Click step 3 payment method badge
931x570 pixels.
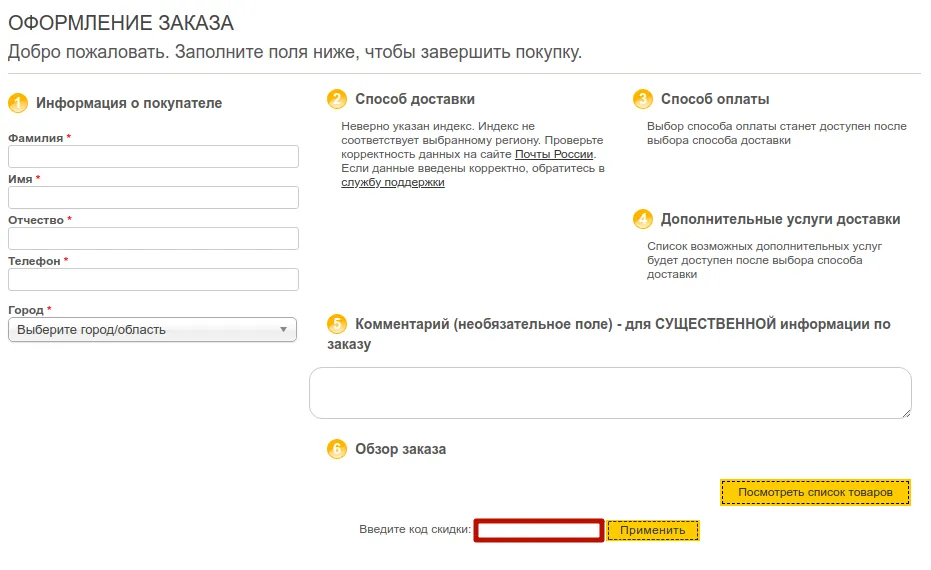pyautogui.click(x=642, y=99)
